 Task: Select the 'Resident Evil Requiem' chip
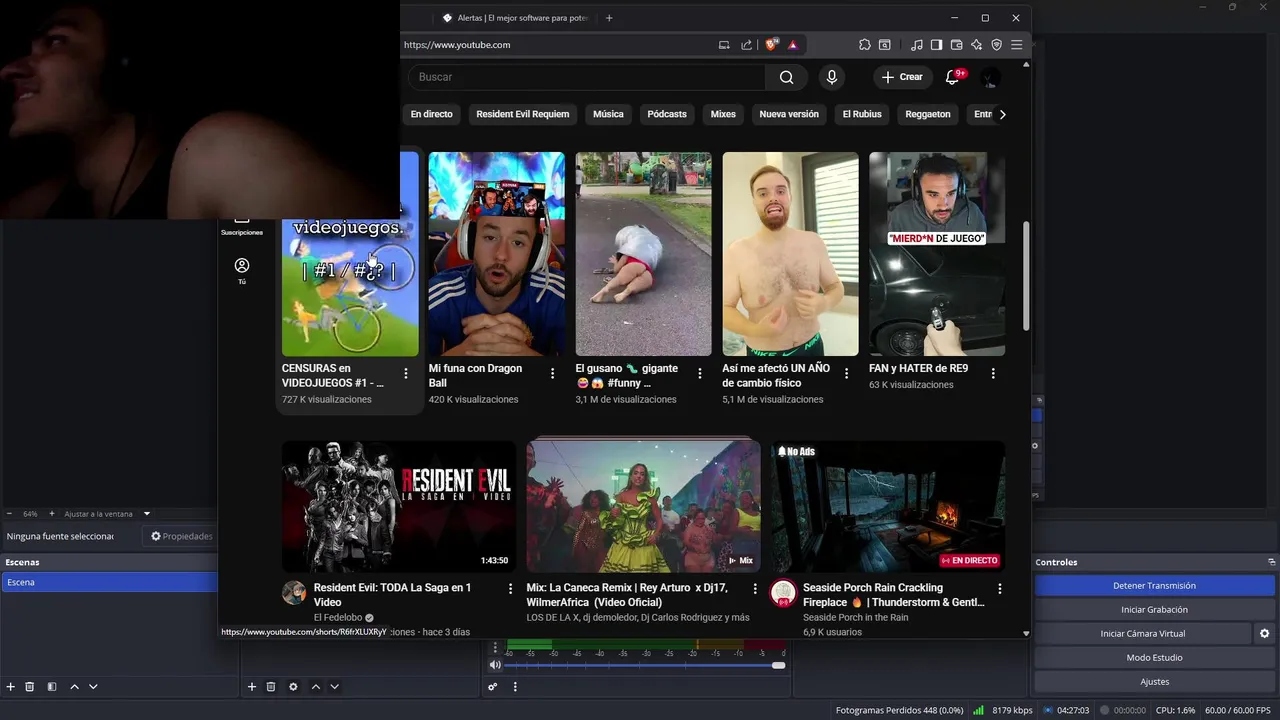click(522, 114)
